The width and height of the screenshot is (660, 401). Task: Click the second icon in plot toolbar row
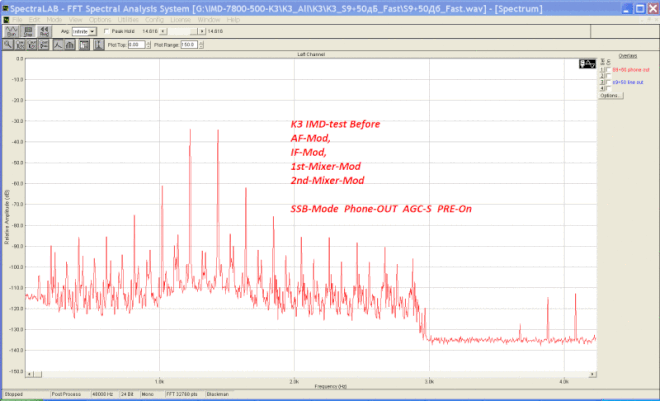pyautogui.click(x=20, y=45)
